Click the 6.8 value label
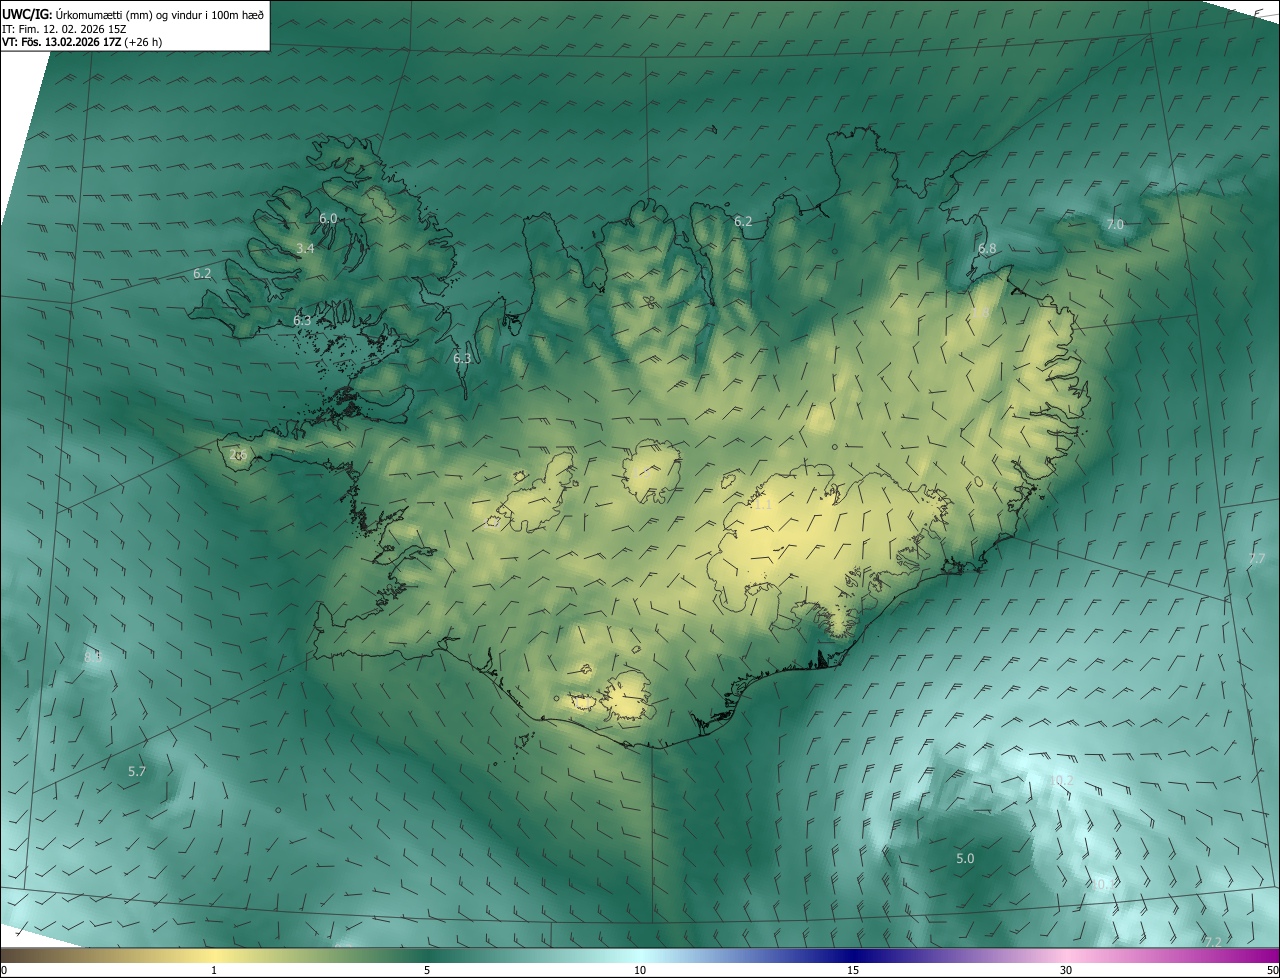1280x978 pixels. click(987, 248)
